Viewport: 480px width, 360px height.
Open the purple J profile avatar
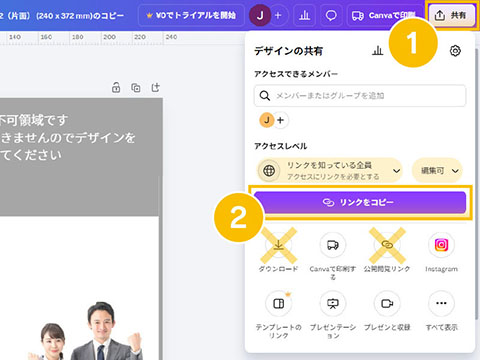(x=260, y=15)
